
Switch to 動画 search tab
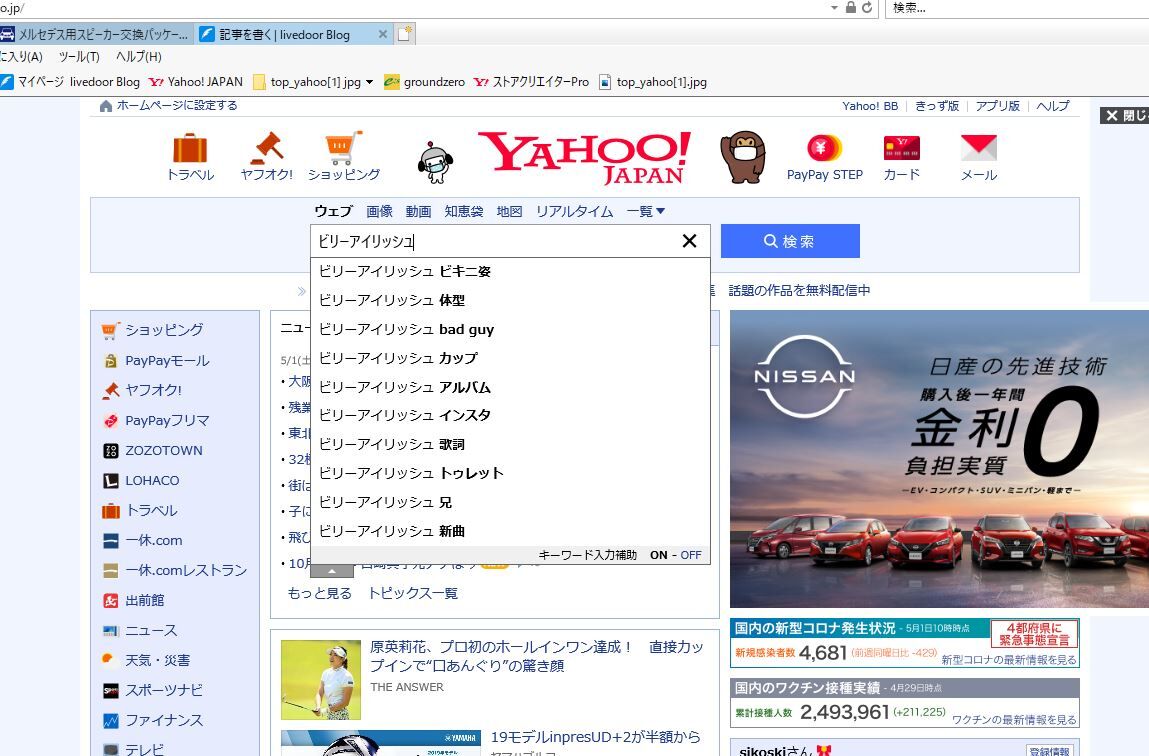tap(418, 211)
